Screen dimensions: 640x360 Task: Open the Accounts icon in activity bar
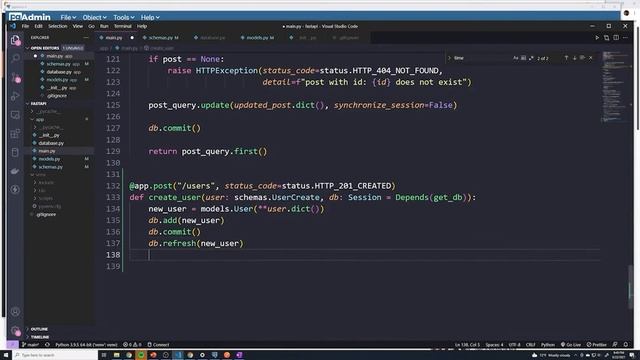[15, 312]
